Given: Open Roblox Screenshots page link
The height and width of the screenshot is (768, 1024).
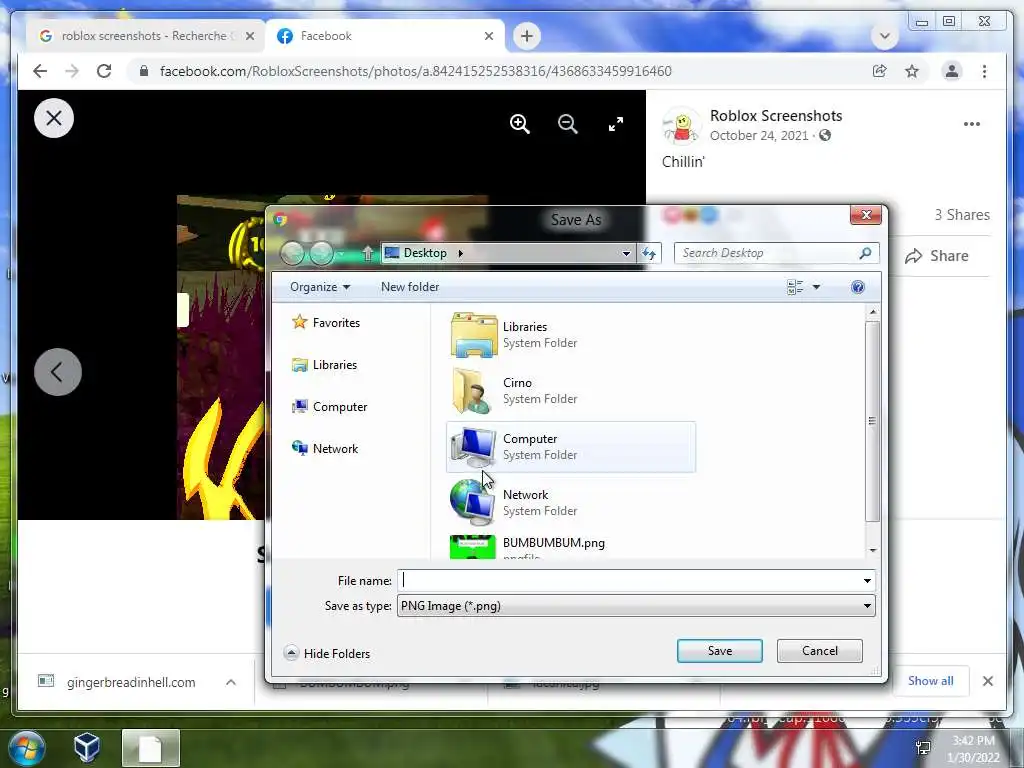Looking at the screenshot, I should click(776, 116).
